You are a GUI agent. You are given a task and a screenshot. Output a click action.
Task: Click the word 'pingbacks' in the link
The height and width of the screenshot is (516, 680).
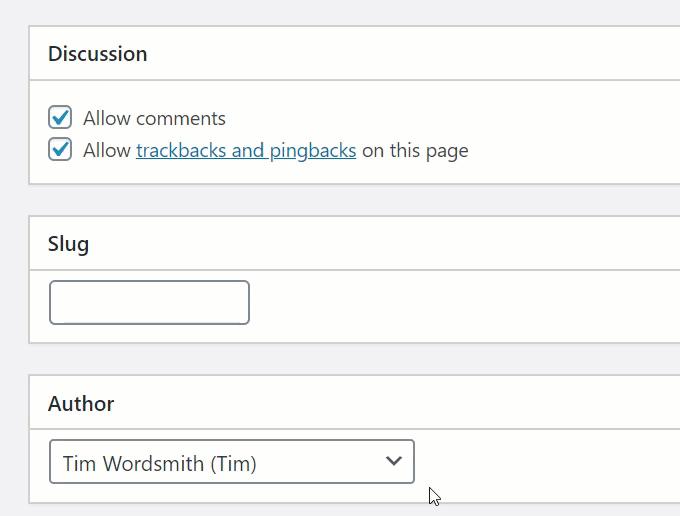[x=313, y=150]
